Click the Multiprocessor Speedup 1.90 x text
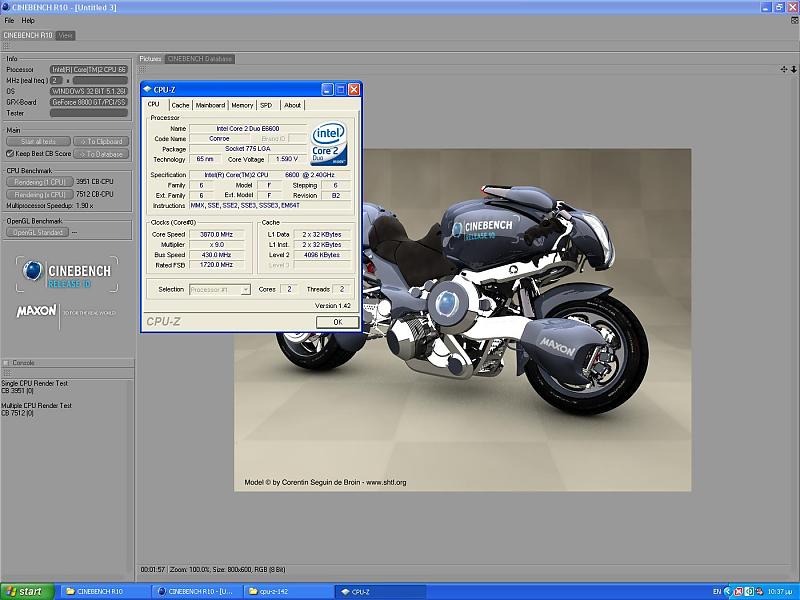The height and width of the screenshot is (600, 800). click(49, 206)
